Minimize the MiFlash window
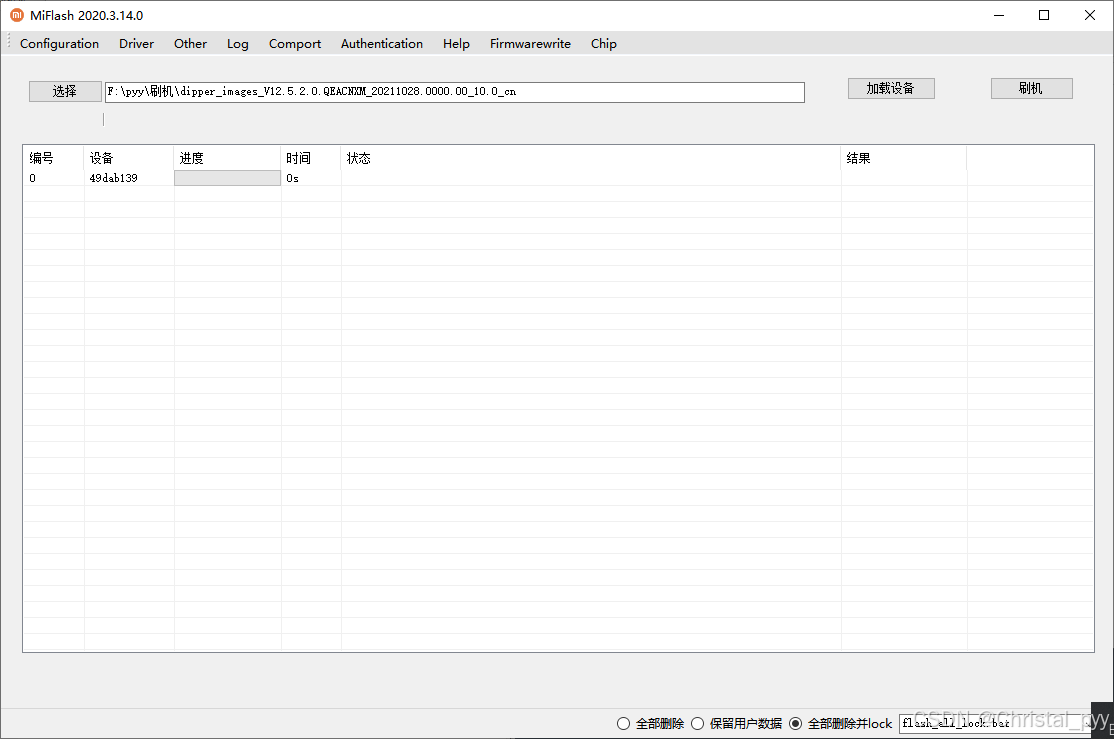The image size is (1114, 739). click(999, 15)
